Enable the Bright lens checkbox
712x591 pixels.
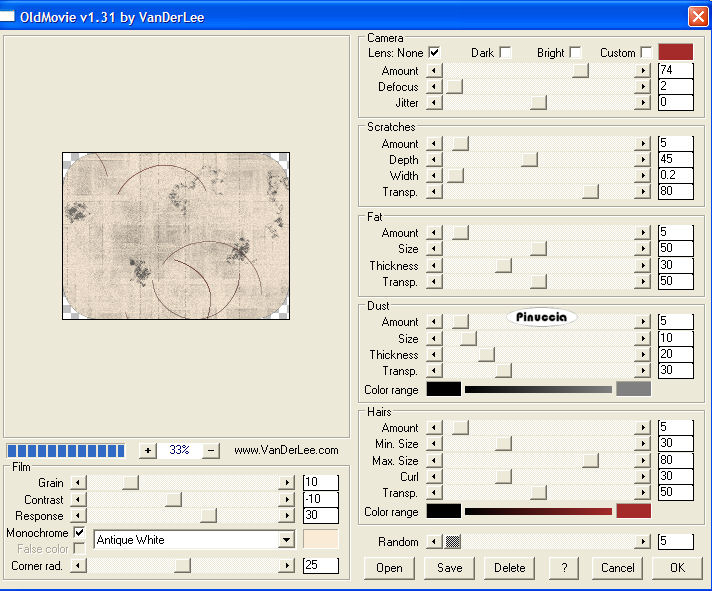(x=575, y=52)
